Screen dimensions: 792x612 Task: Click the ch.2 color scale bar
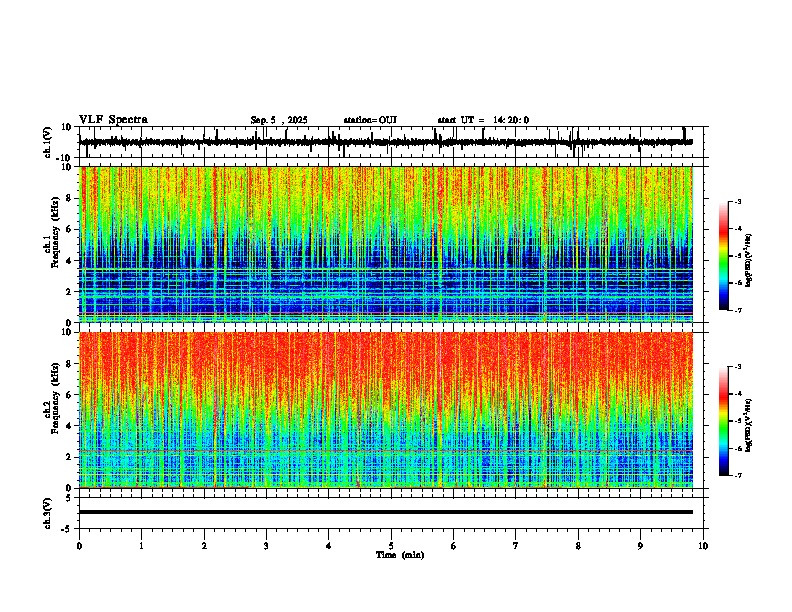723,421
